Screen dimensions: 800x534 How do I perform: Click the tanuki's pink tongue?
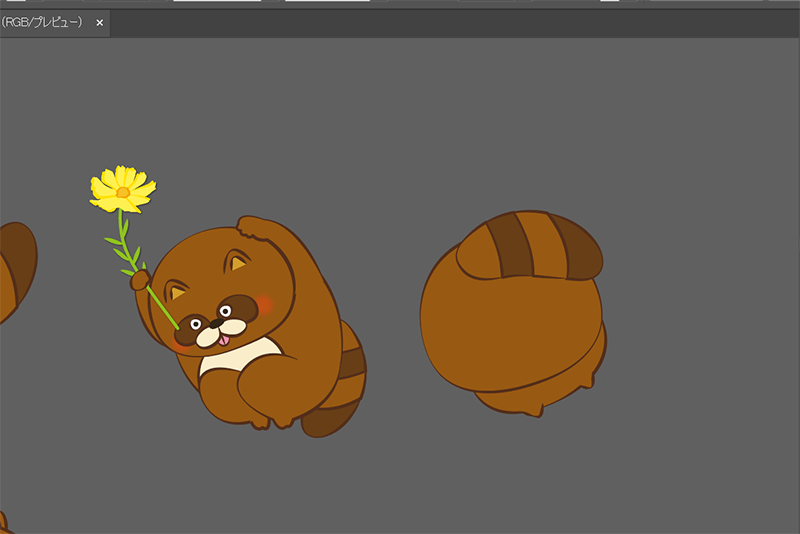(223, 342)
